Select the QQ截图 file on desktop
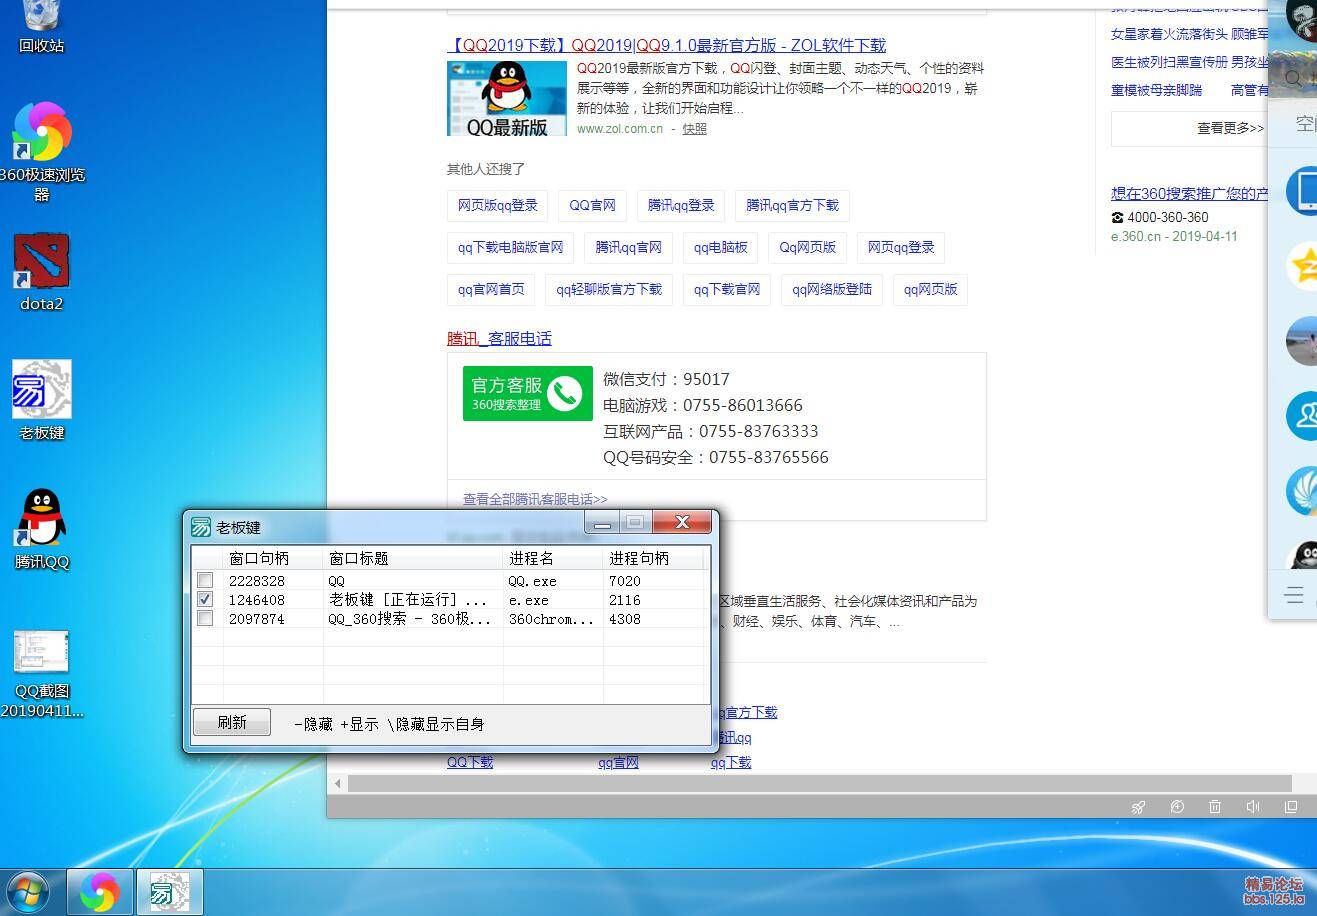 point(42,674)
